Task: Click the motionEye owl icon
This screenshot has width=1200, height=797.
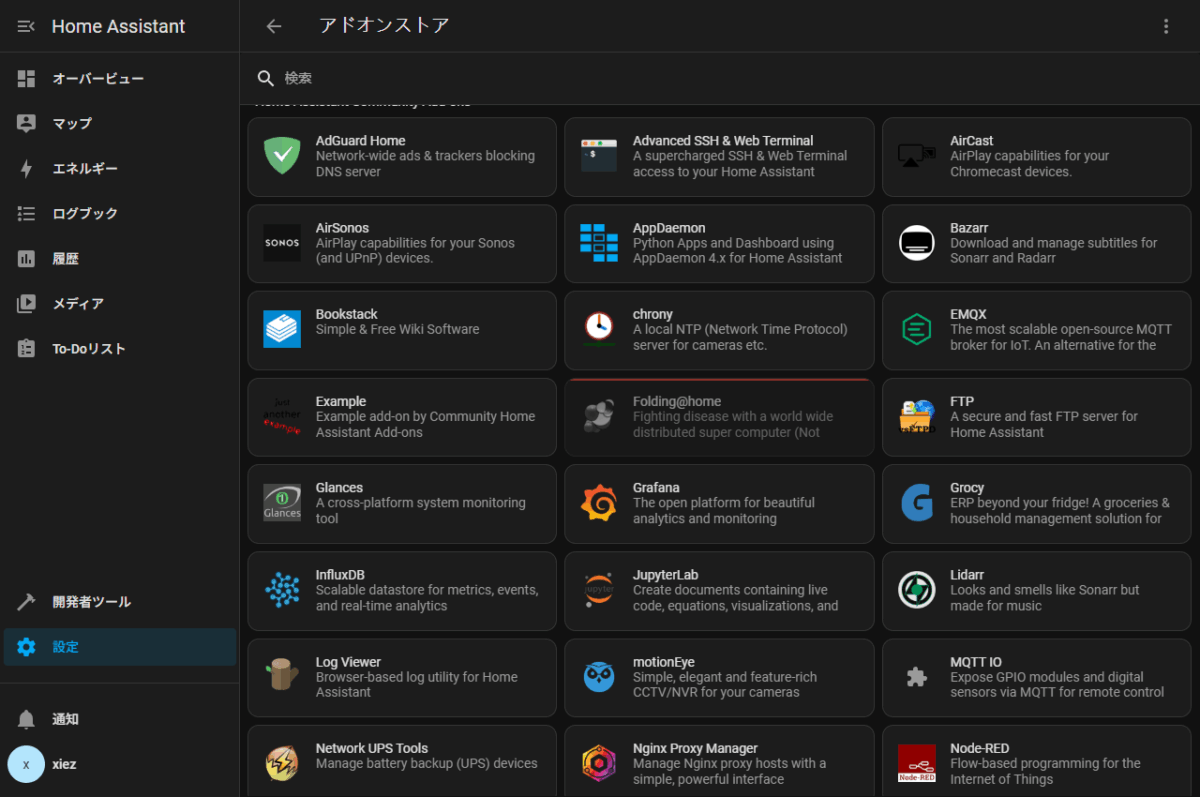Action: [x=599, y=676]
